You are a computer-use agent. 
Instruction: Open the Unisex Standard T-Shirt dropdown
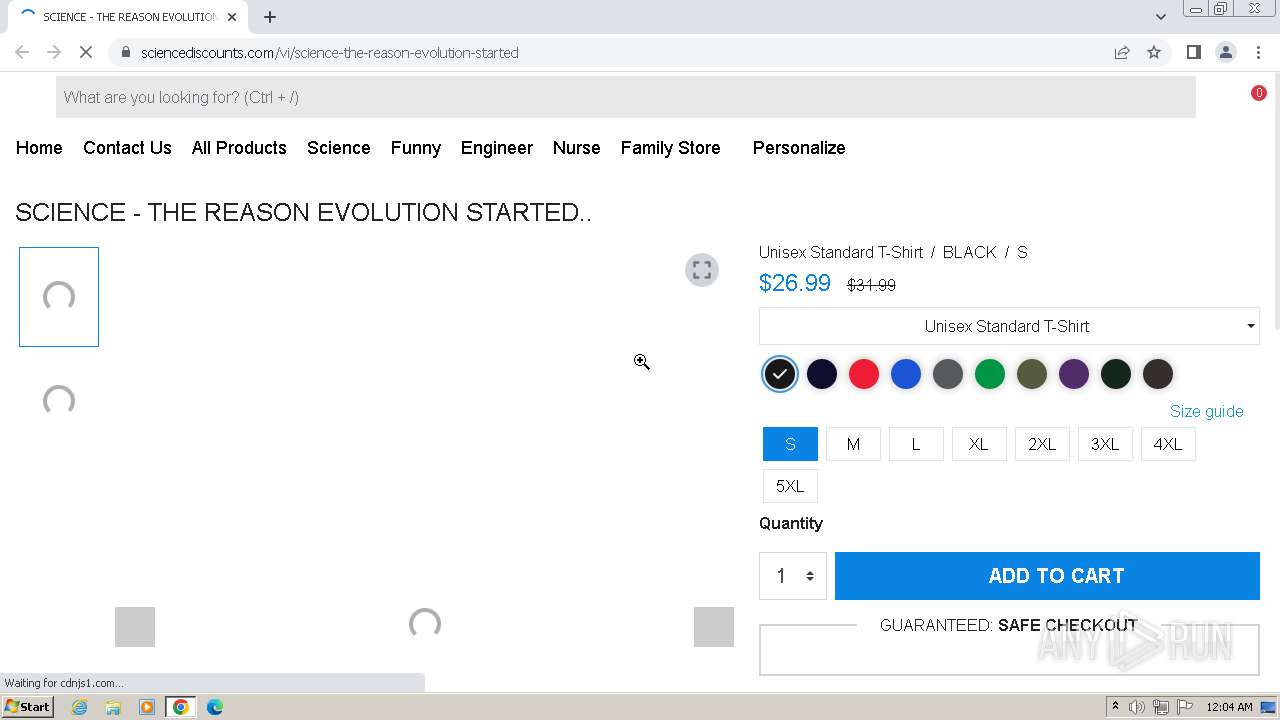coord(1009,326)
